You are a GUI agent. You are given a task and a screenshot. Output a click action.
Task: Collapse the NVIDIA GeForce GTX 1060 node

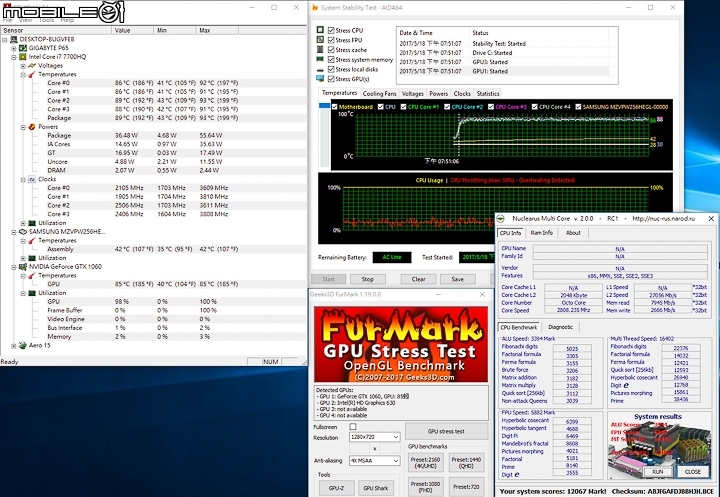[14, 266]
